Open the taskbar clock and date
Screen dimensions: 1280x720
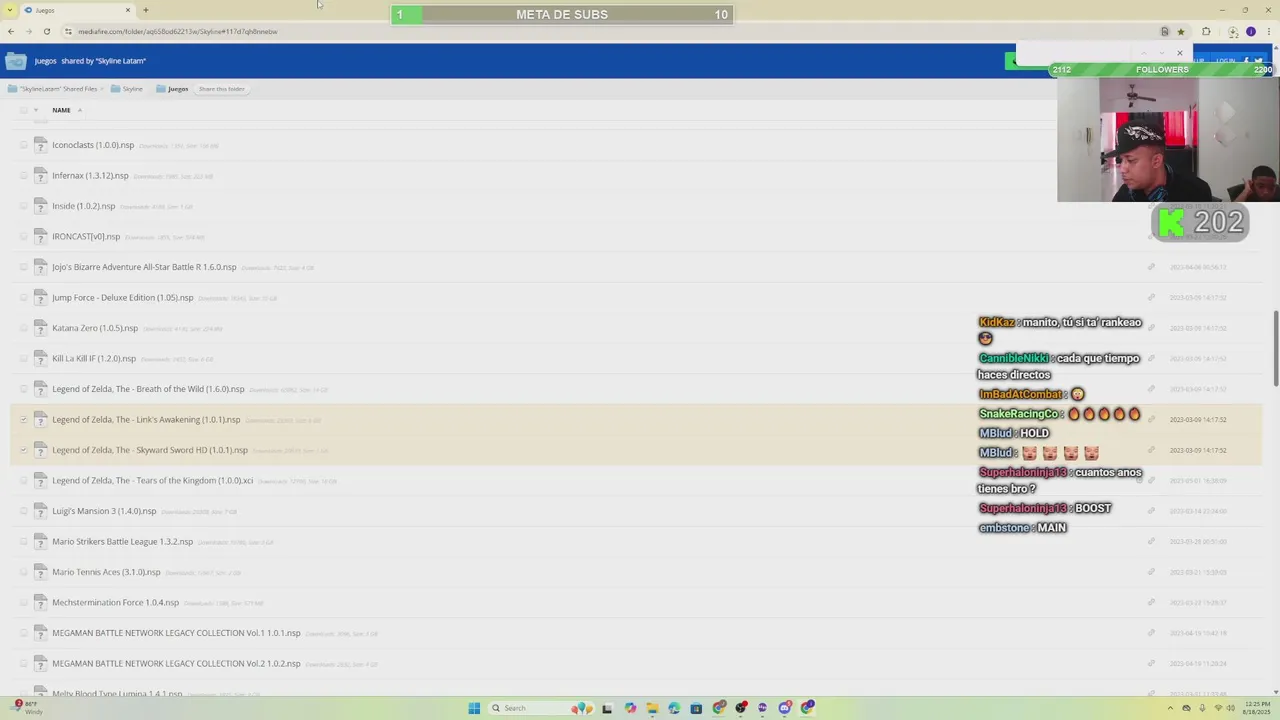pyautogui.click(x=1257, y=708)
